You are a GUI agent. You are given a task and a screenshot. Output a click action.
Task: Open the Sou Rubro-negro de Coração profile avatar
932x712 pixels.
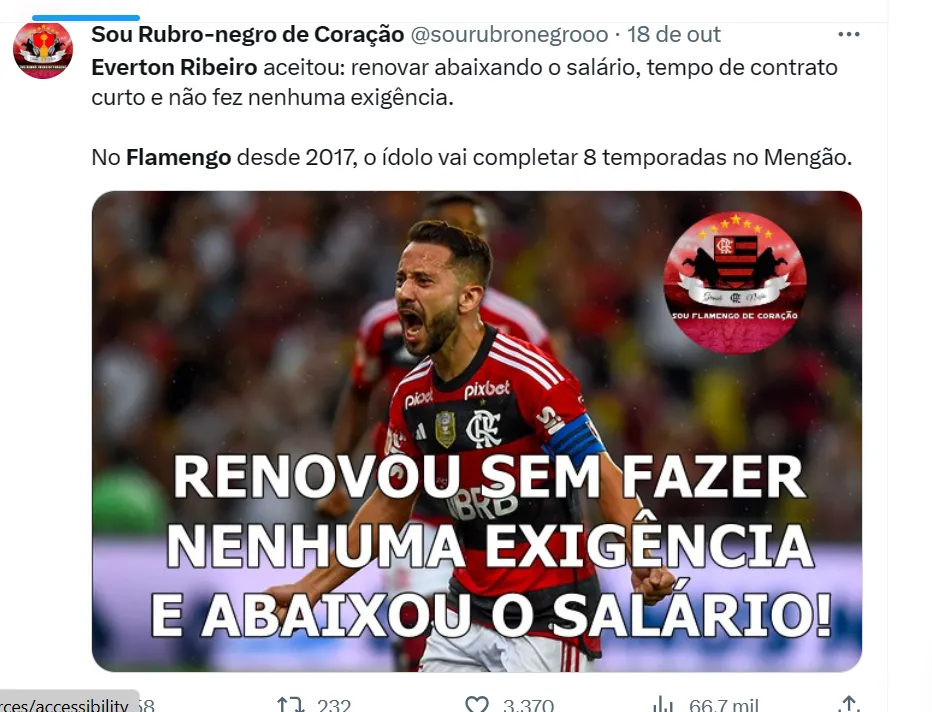(43, 51)
